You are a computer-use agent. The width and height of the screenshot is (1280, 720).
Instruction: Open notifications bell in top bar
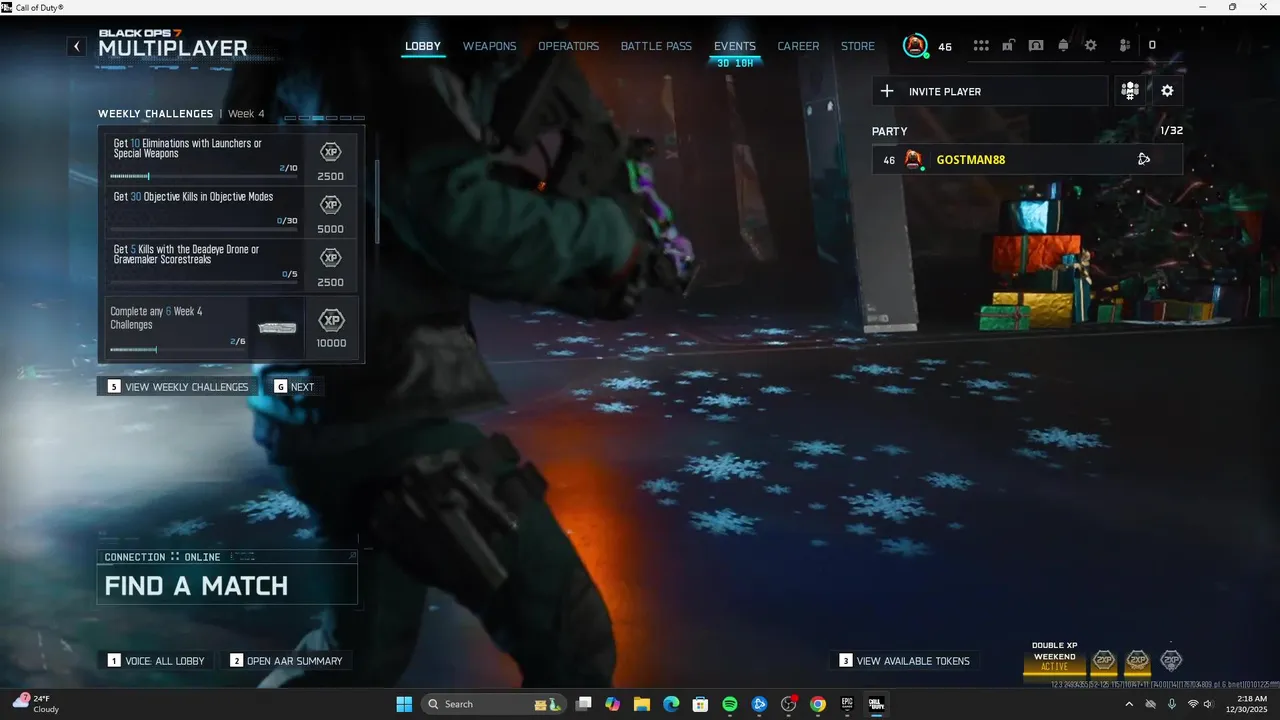click(1063, 46)
